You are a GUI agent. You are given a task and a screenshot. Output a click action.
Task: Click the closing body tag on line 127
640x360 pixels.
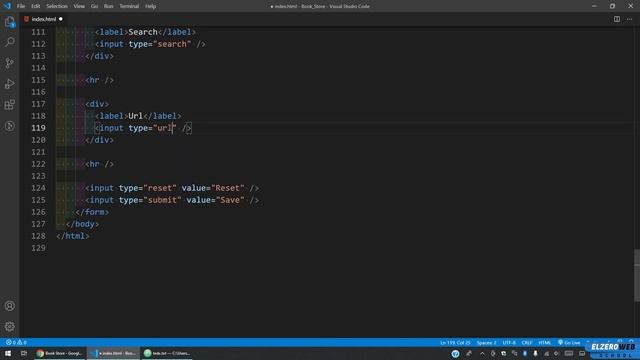[82, 224]
